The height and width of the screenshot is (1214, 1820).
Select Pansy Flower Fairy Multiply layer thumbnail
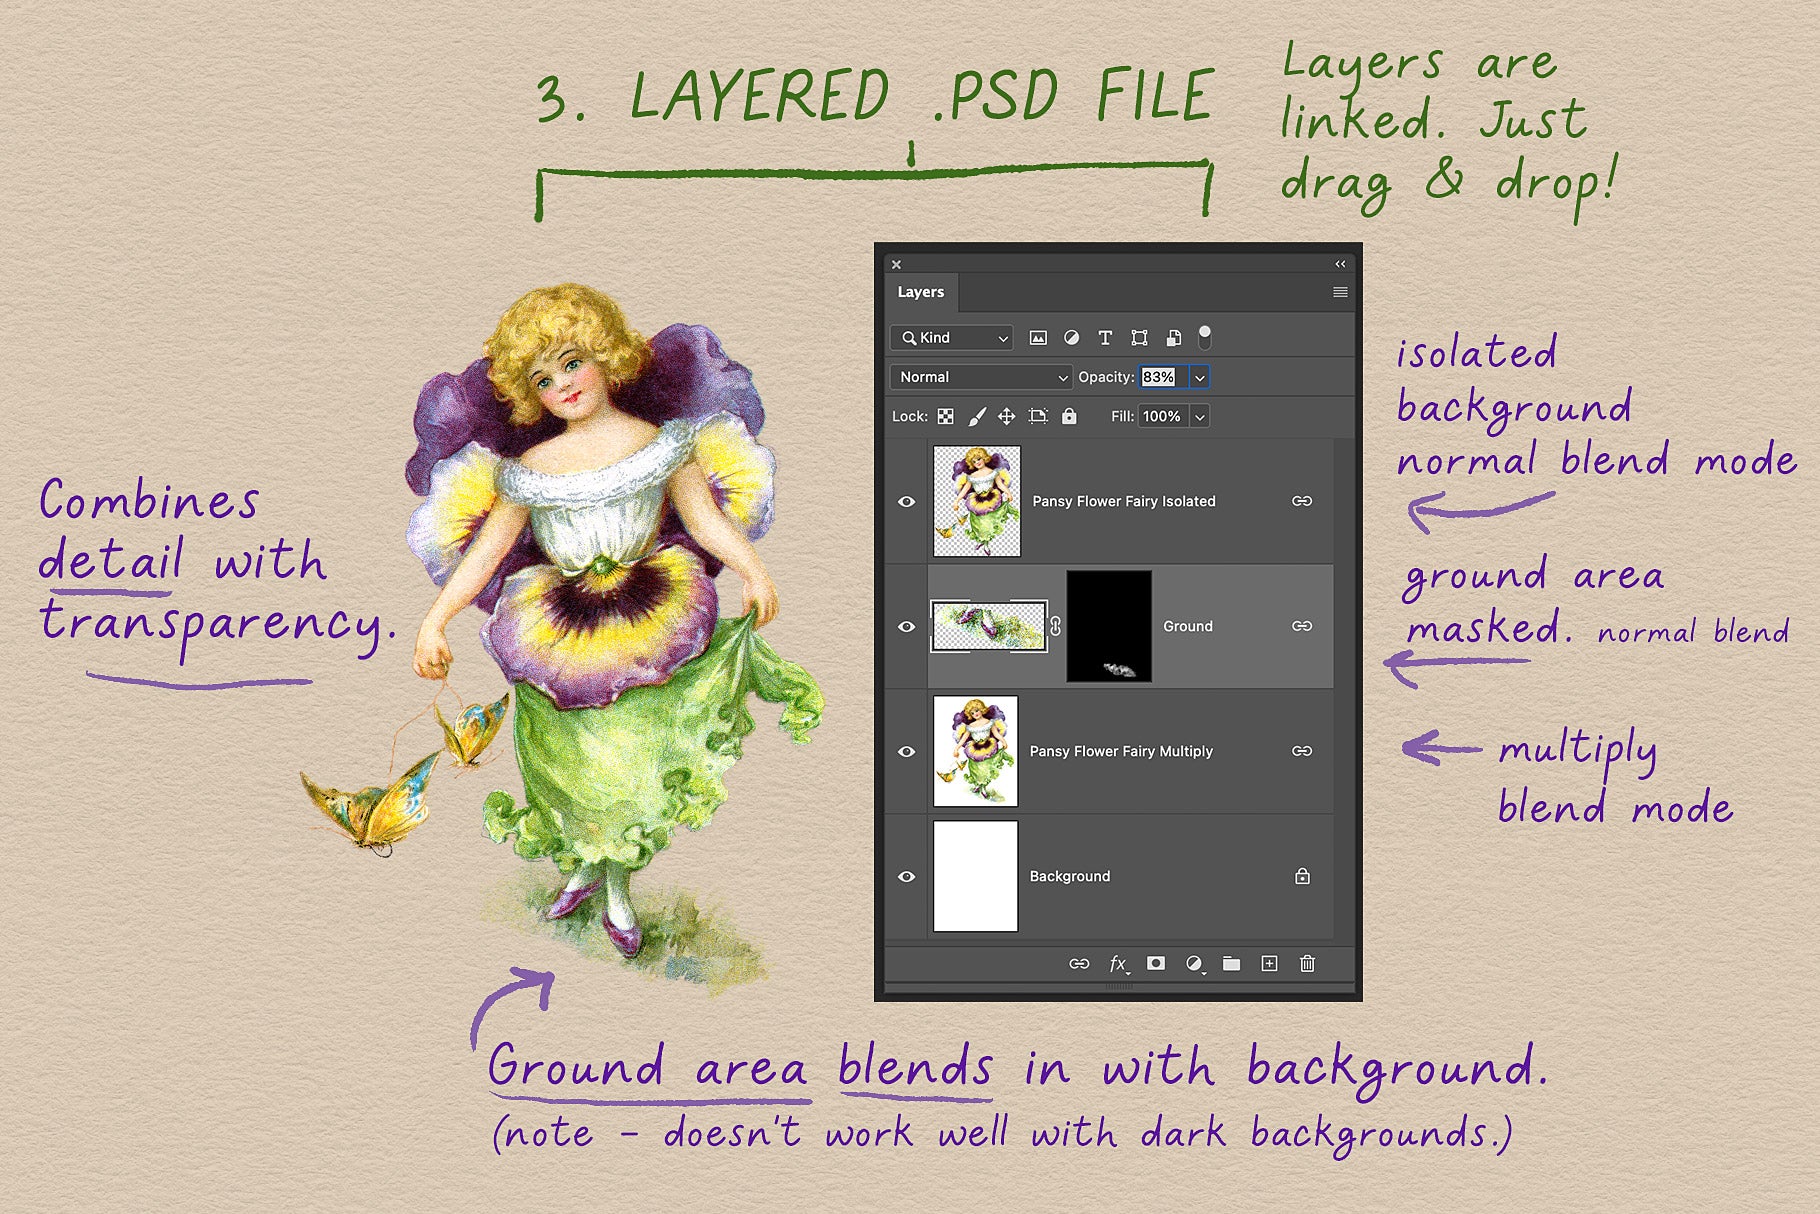976,751
